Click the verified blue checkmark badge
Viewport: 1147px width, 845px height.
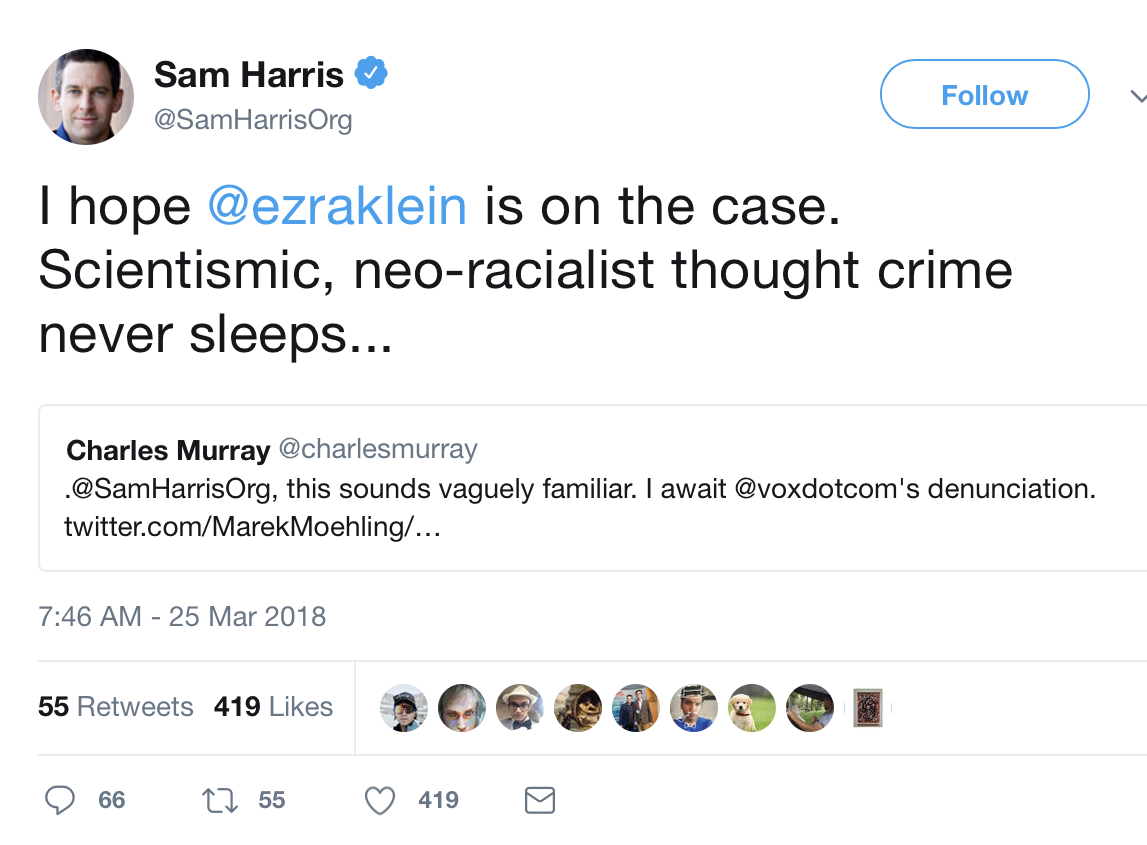tap(373, 72)
